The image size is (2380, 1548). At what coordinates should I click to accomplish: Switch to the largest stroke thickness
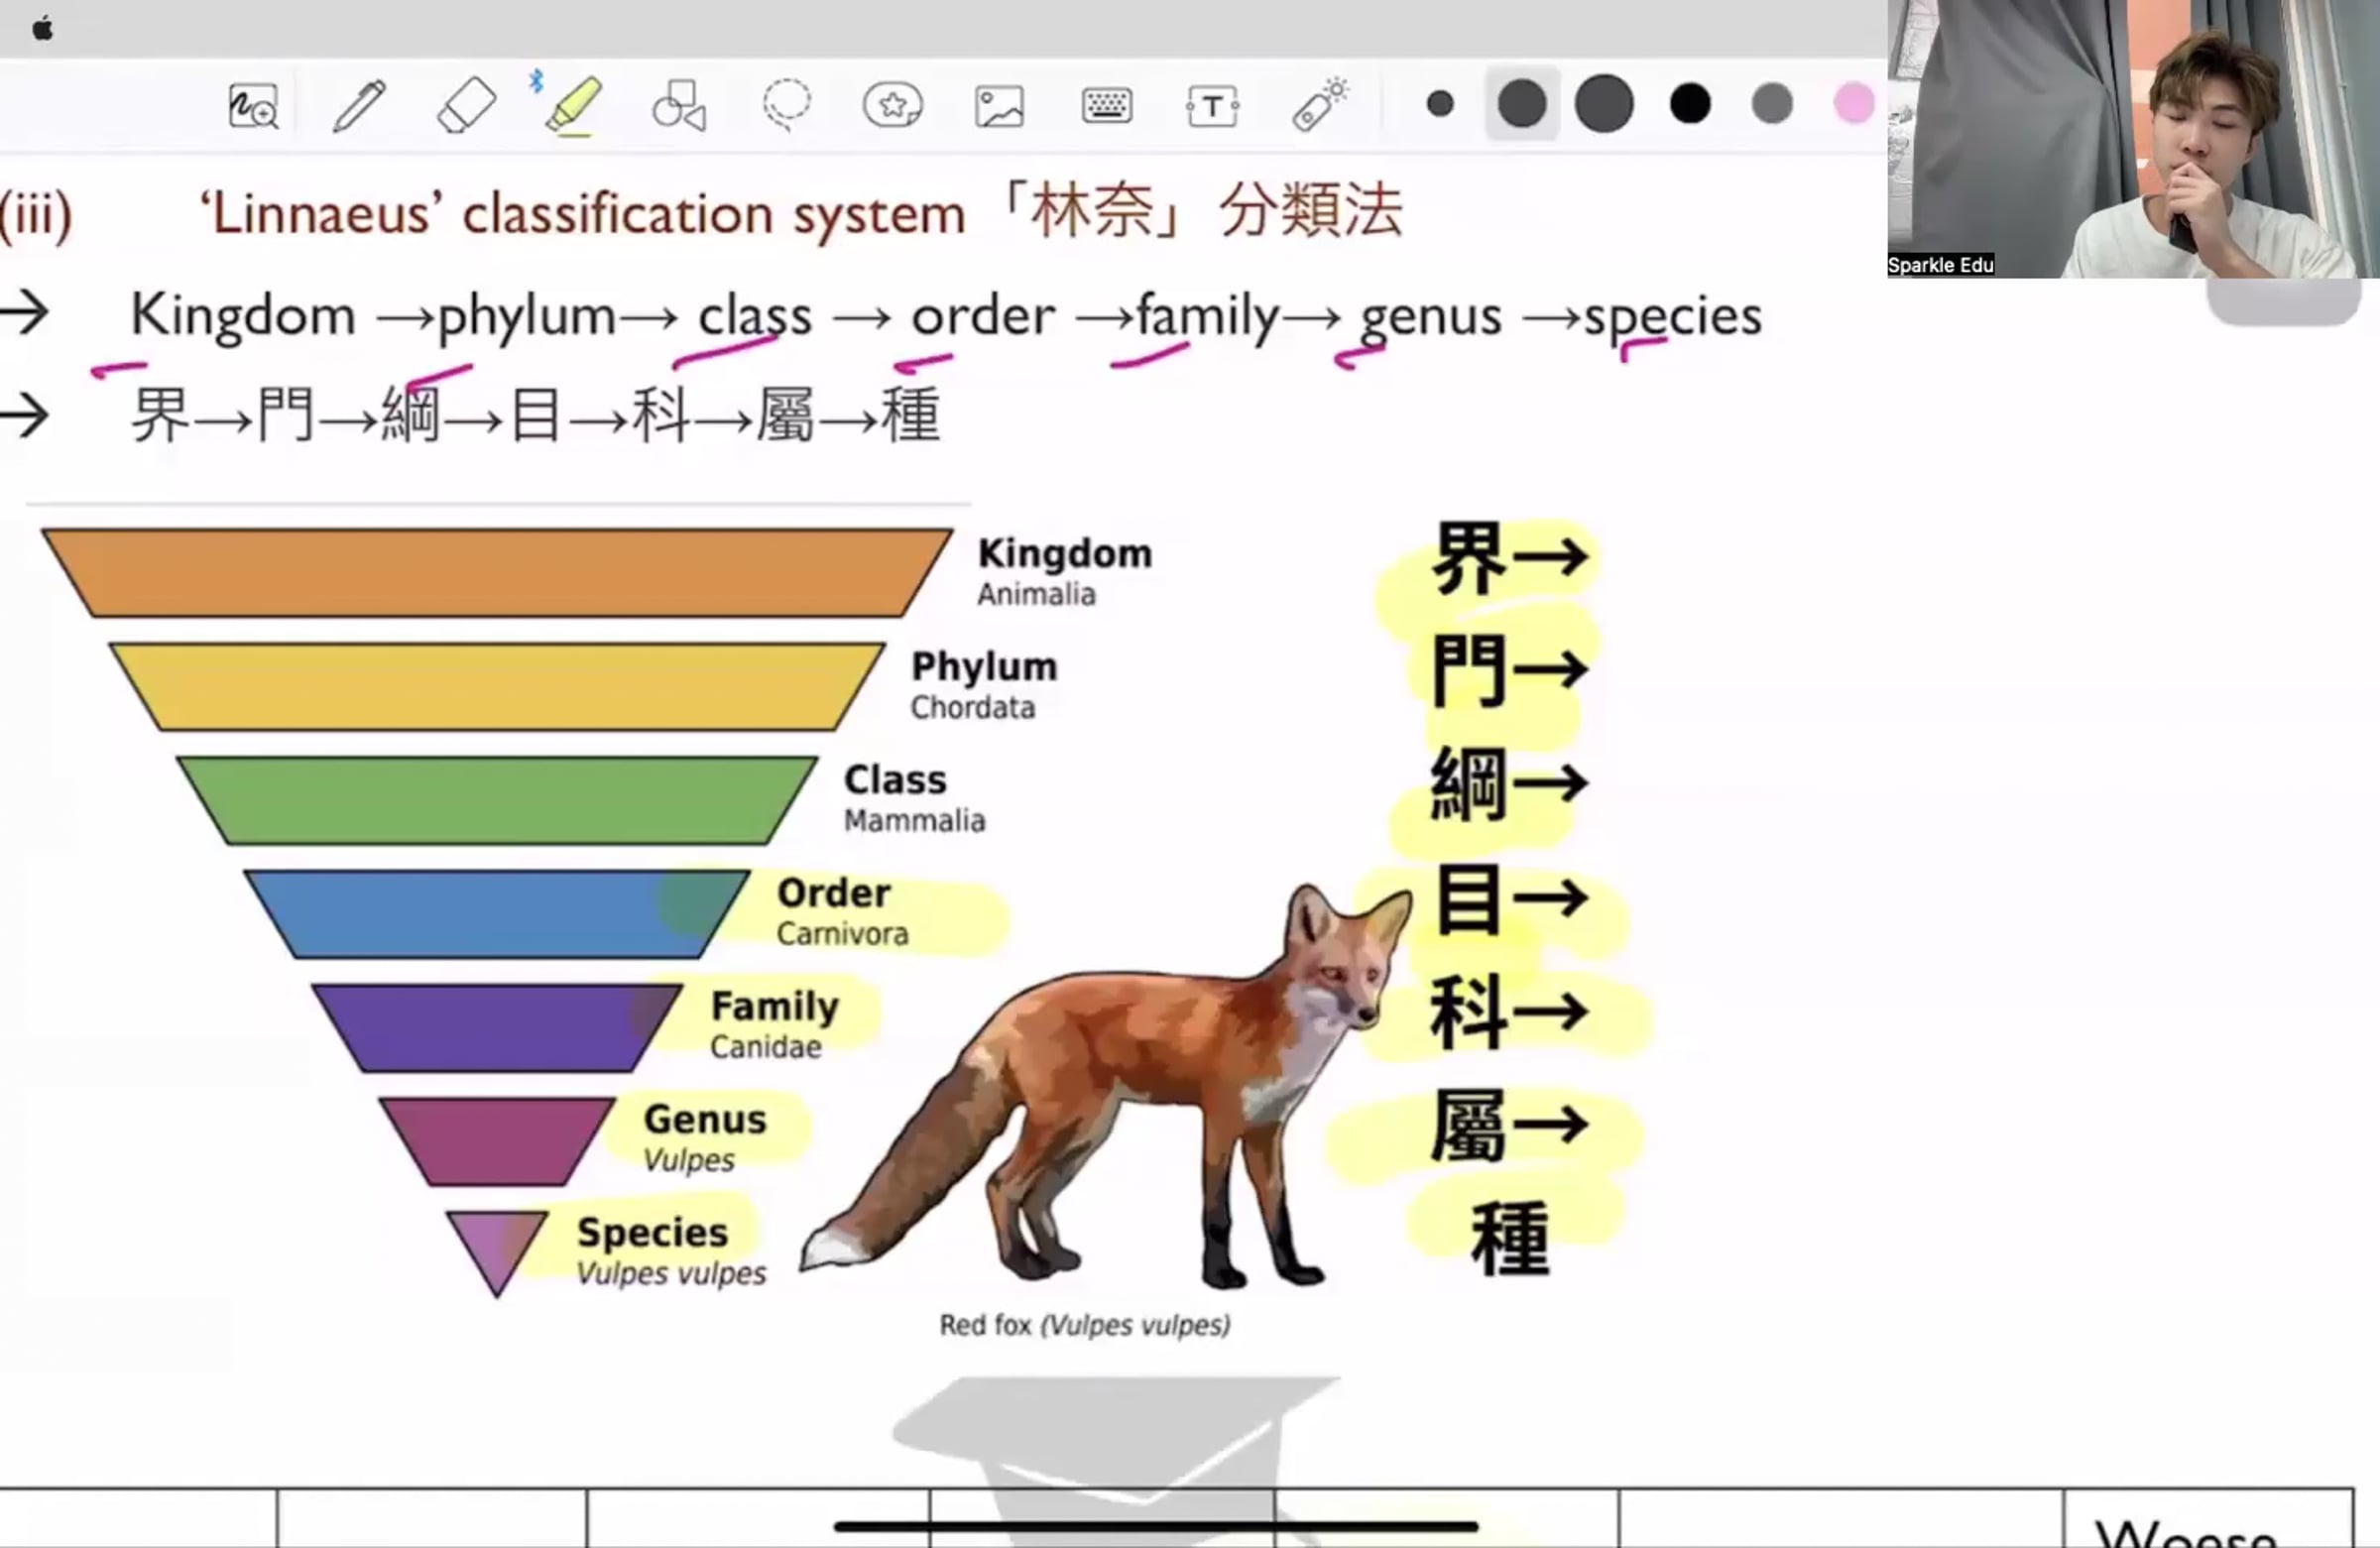[1603, 103]
